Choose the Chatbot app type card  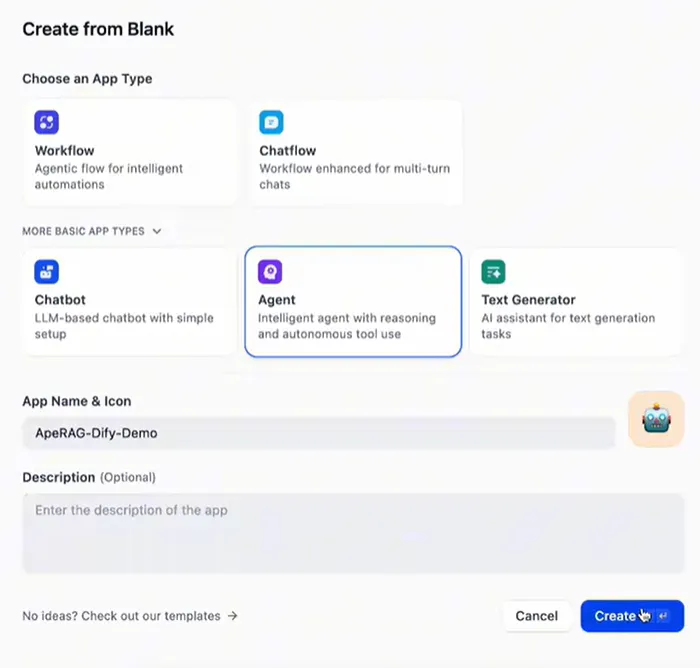[x=129, y=302]
